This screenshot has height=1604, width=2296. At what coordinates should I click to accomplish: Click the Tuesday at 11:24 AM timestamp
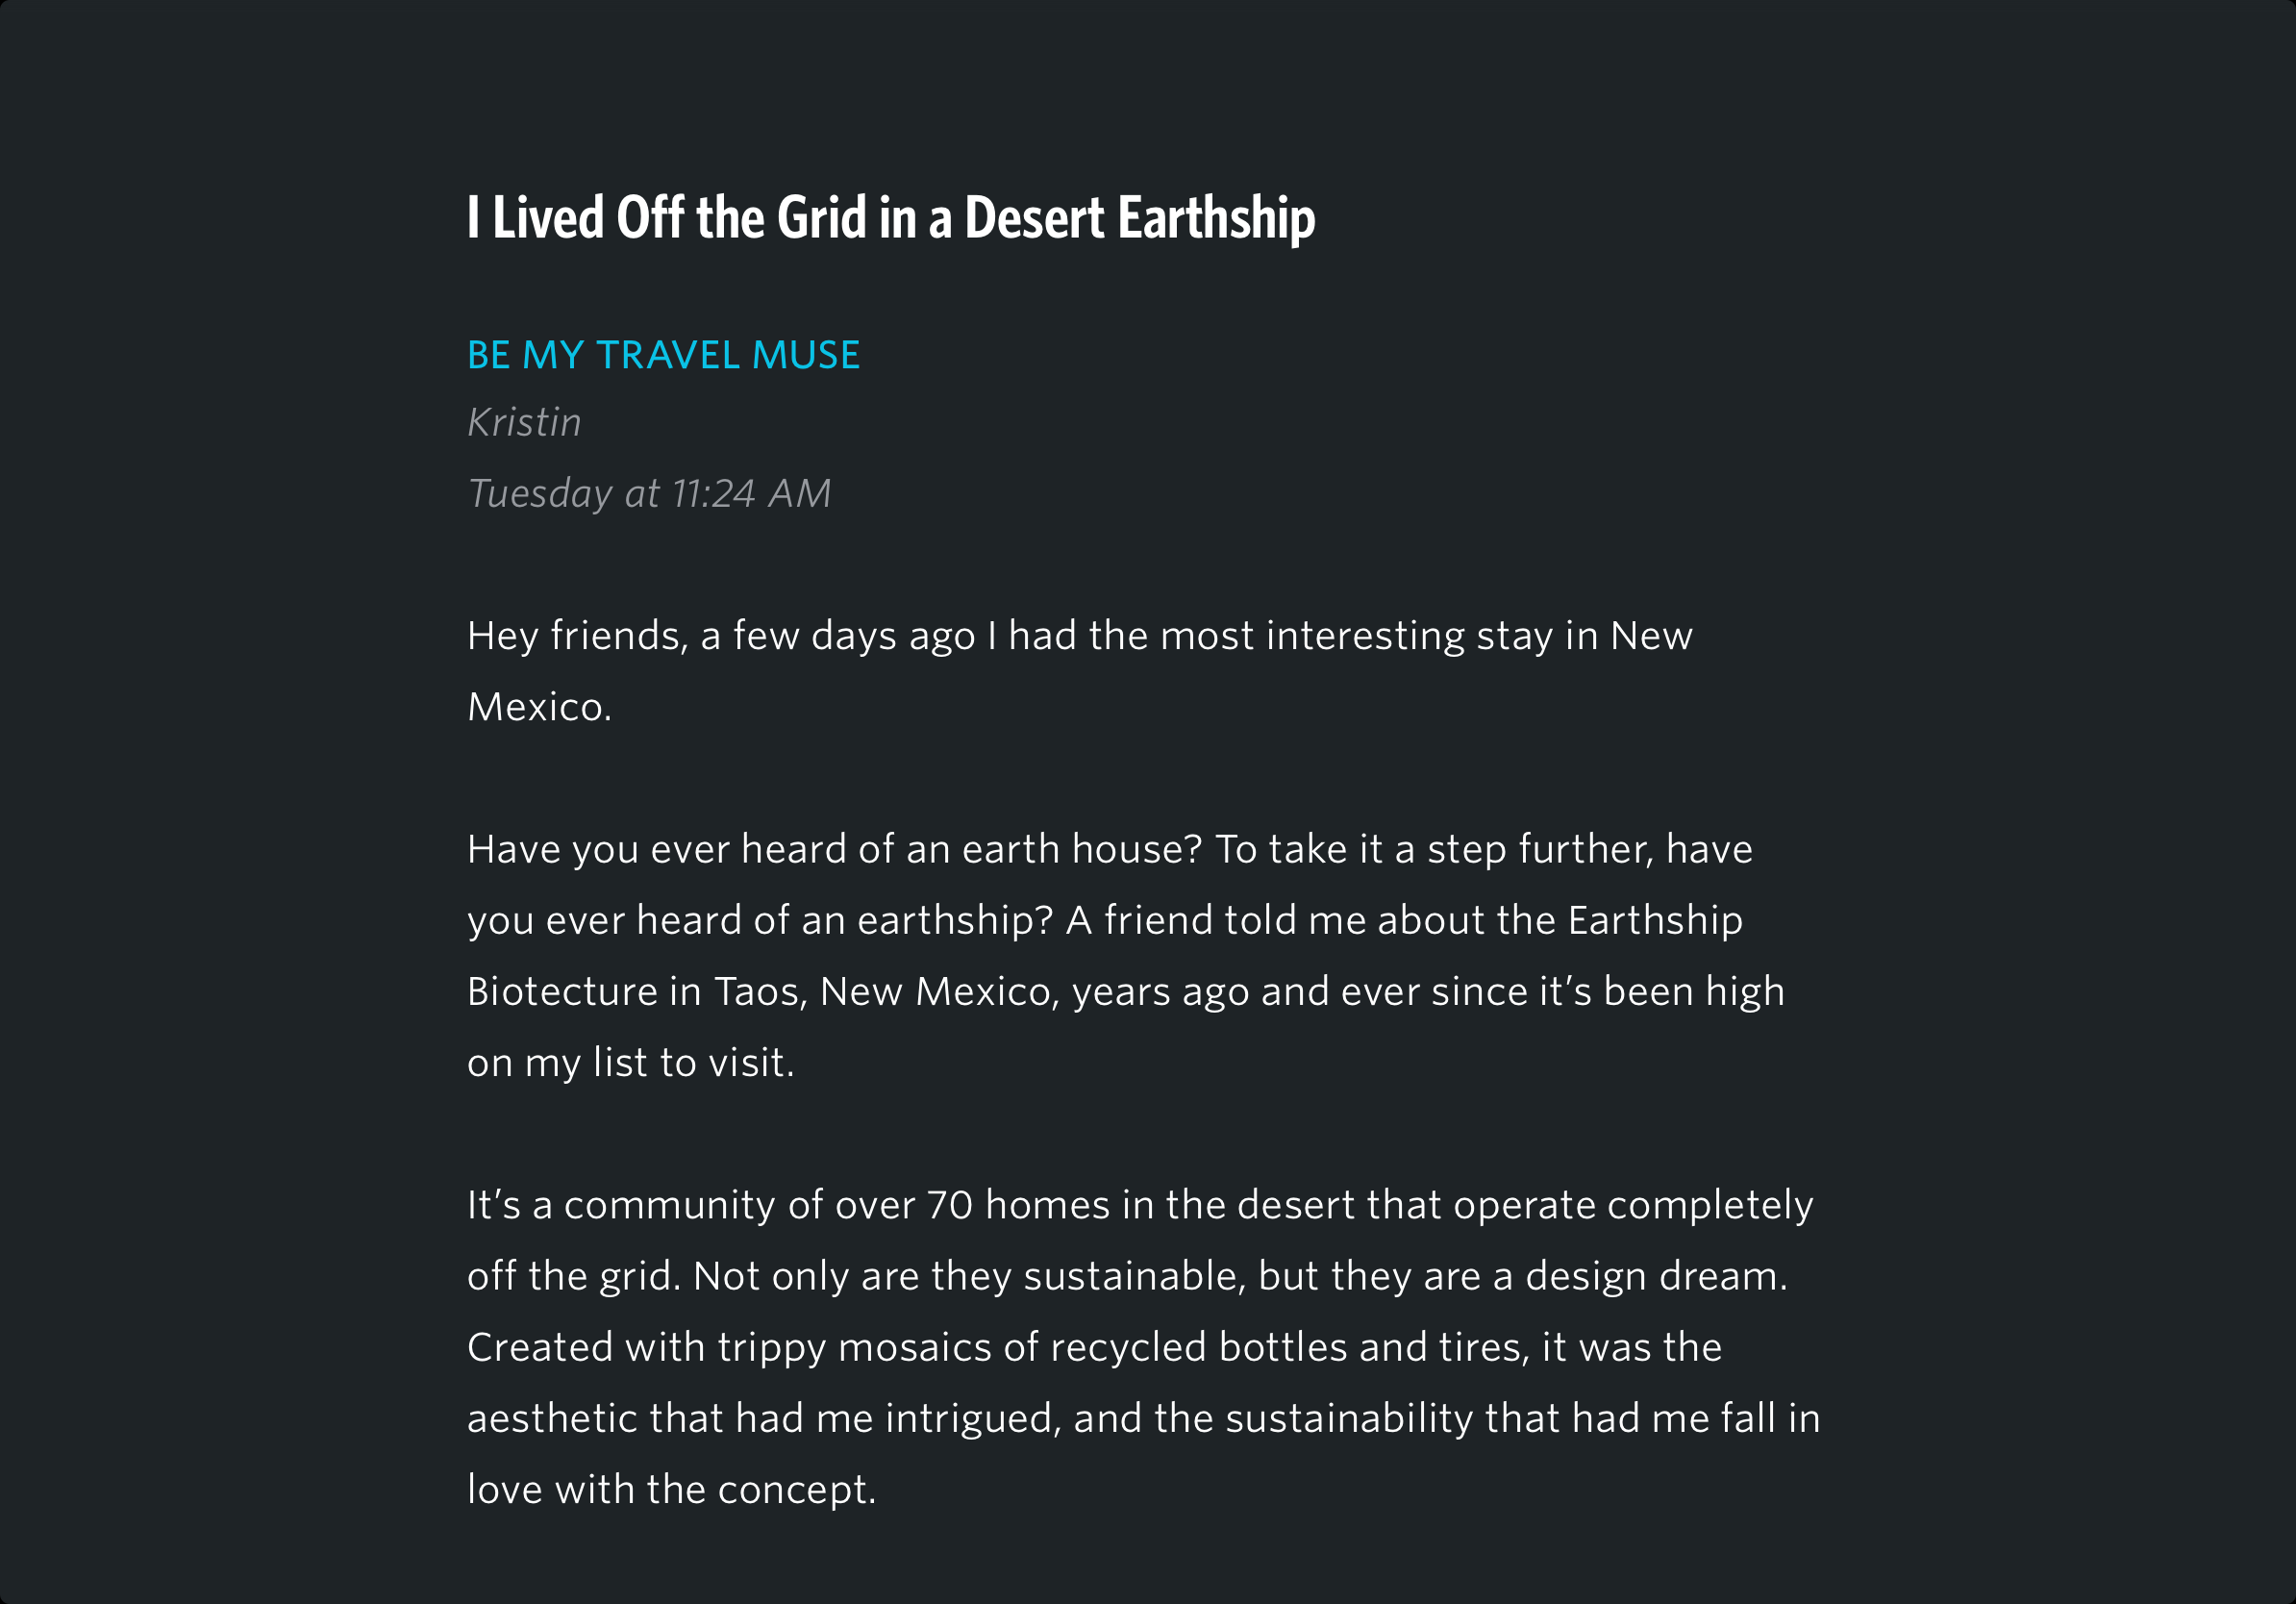(649, 493)
